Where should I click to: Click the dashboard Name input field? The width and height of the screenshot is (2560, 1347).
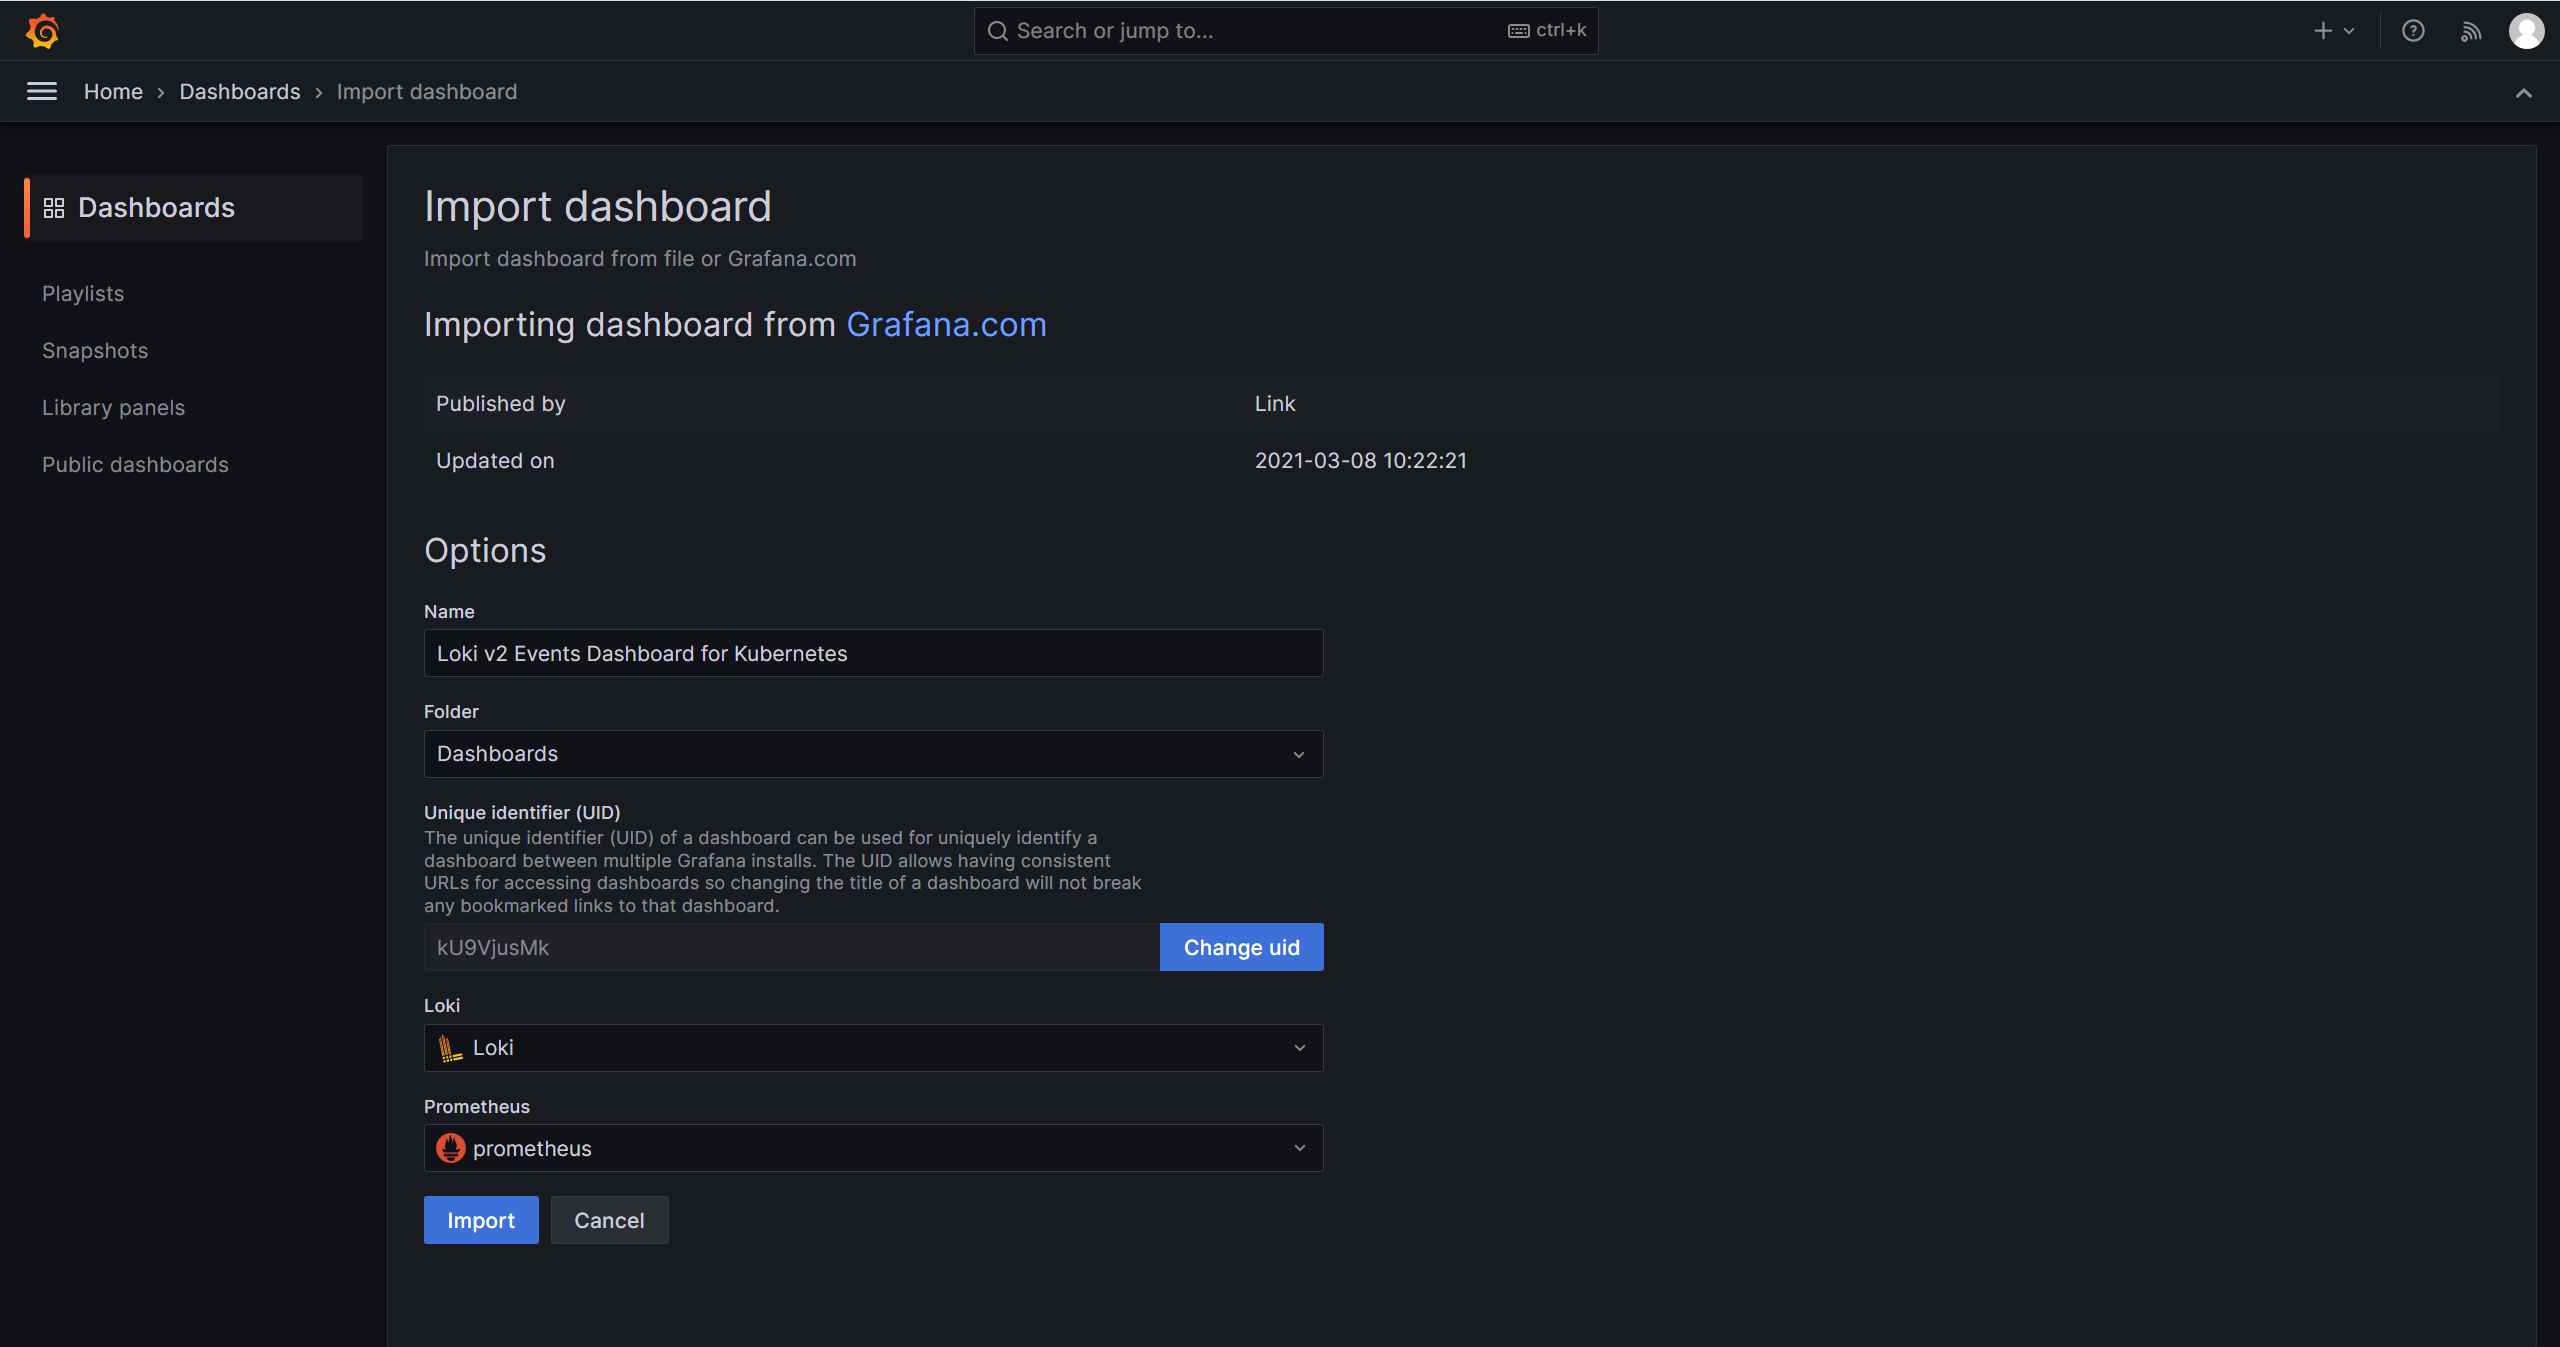[874, 653]
